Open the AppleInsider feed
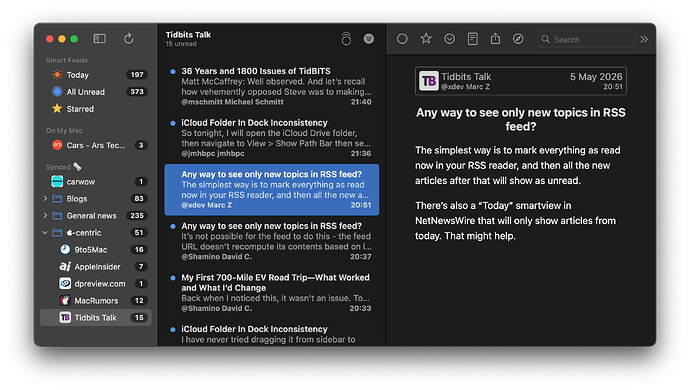The height and width of the screenshot is (390, 690). (x=95, y=267)
